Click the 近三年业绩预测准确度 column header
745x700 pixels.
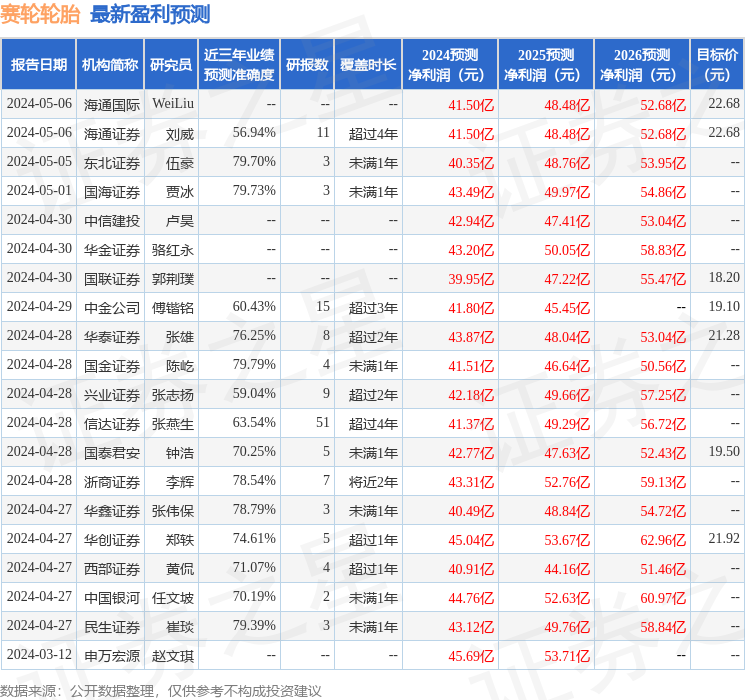pyautogui.click(x=239, y=65)
